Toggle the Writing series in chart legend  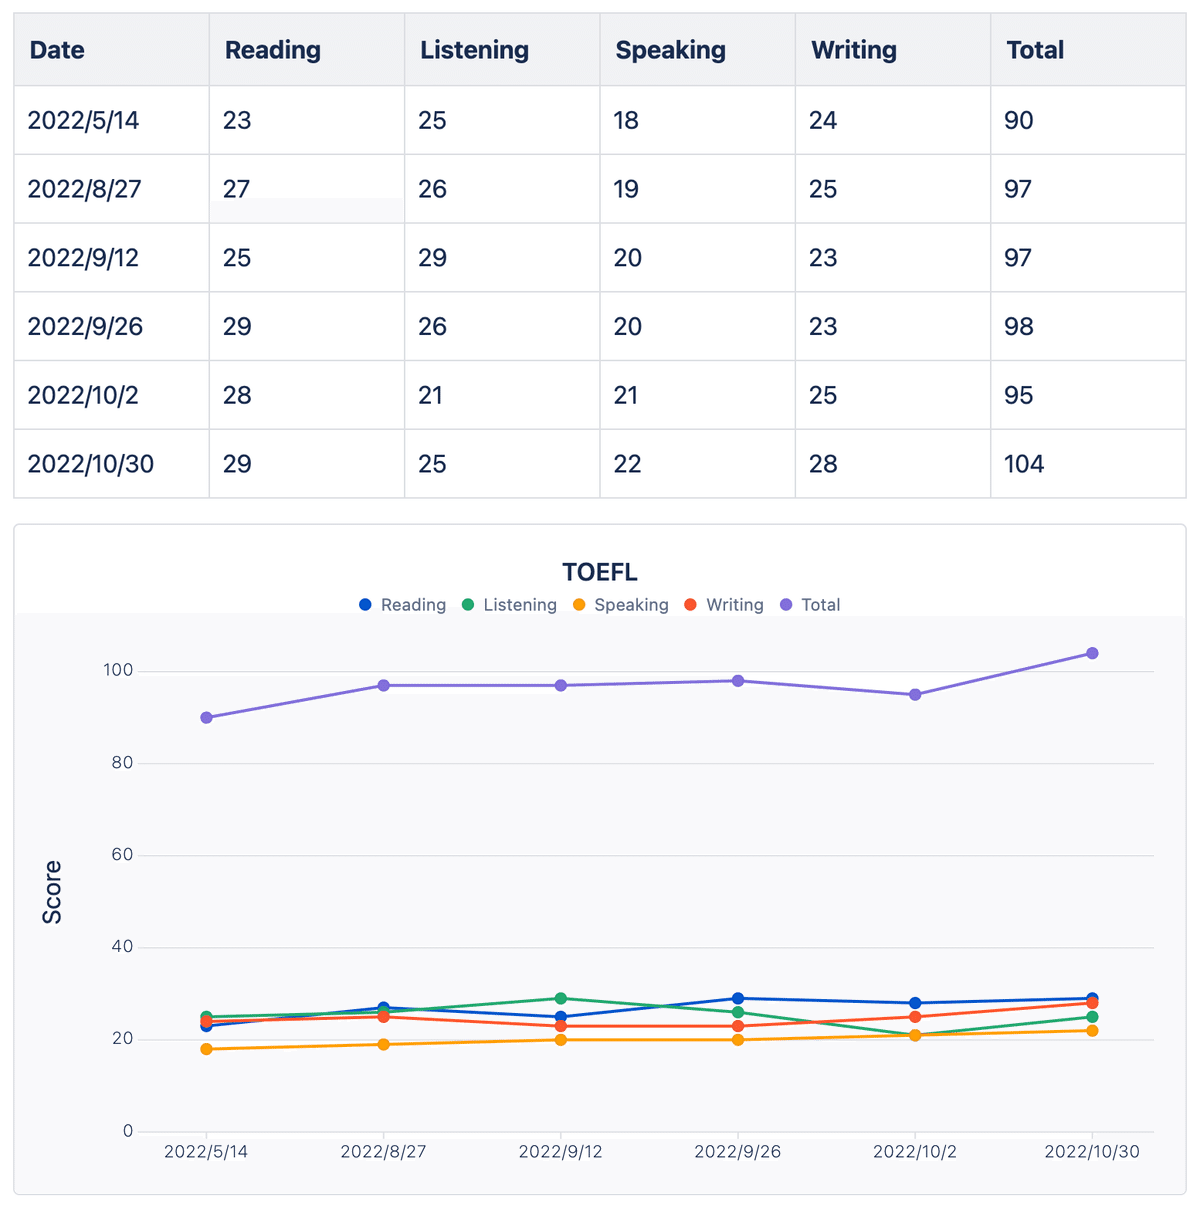(724, 605)
